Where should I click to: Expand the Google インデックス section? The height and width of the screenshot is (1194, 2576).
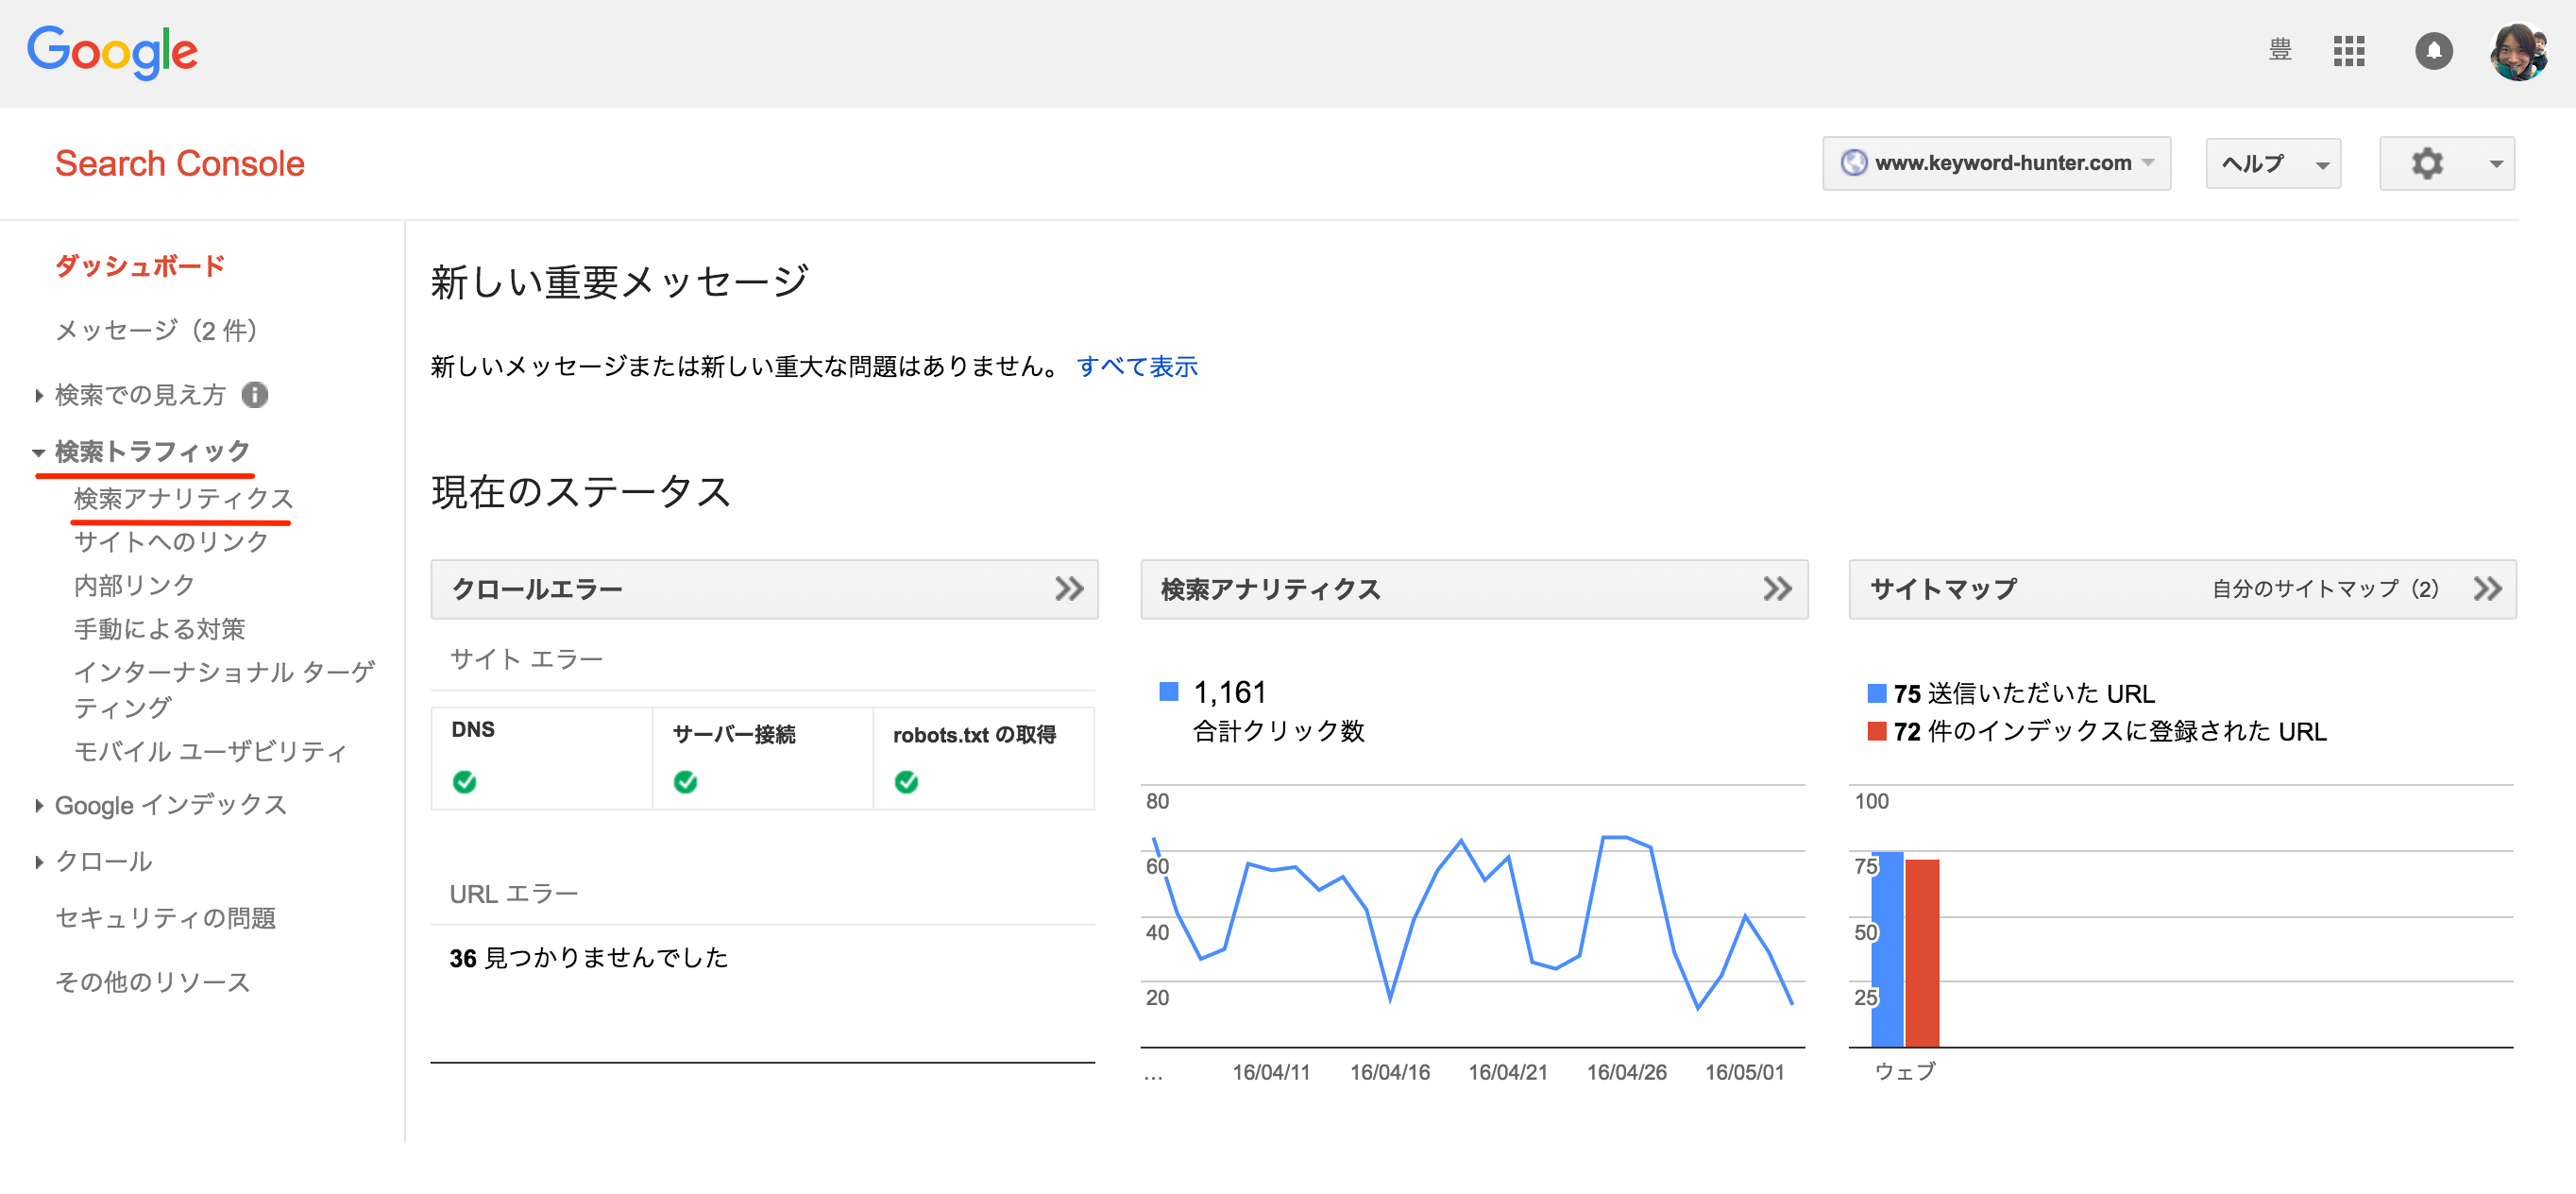170,805
